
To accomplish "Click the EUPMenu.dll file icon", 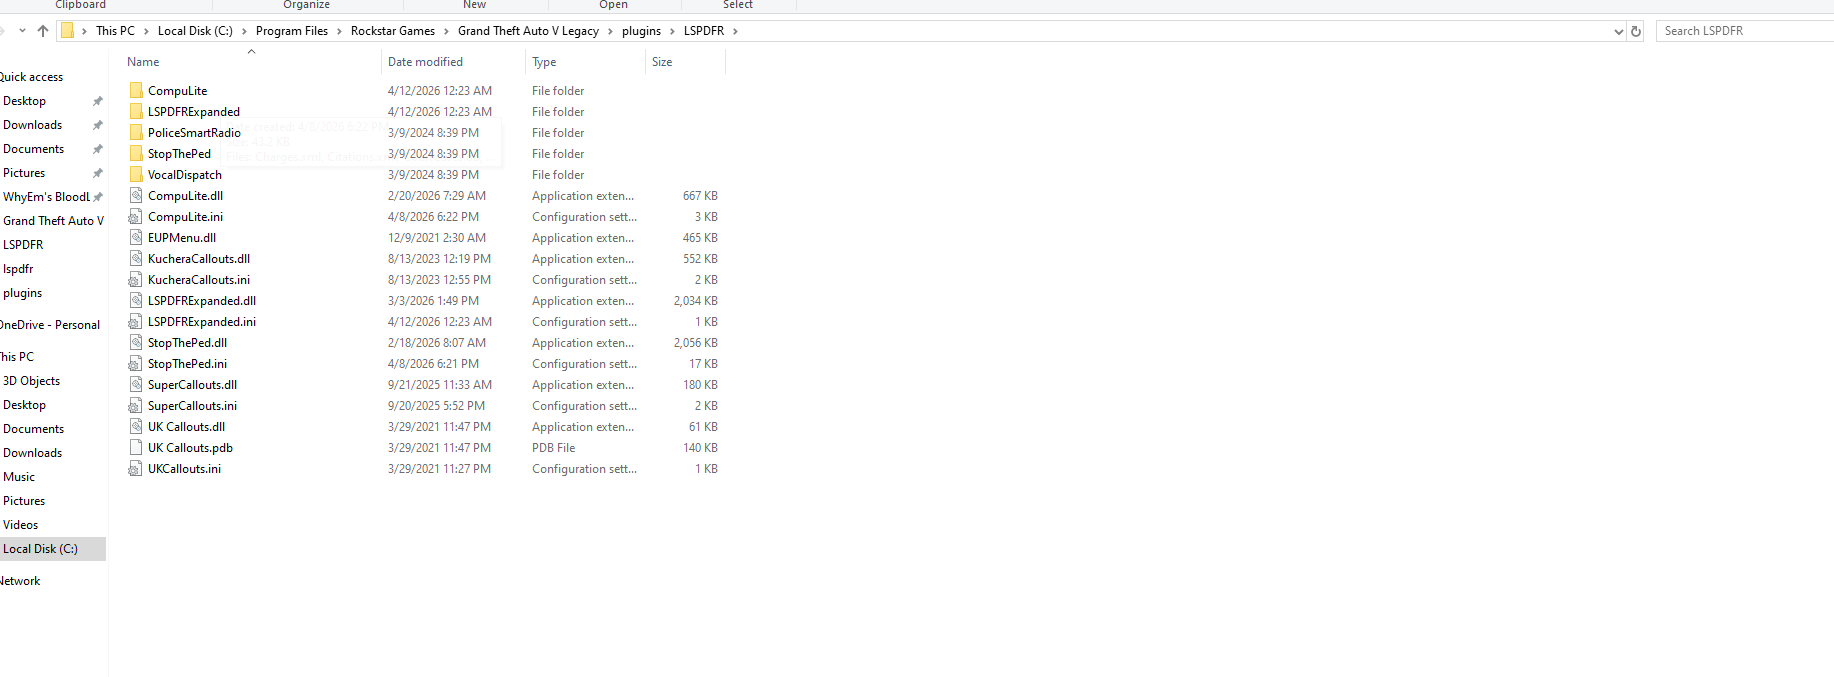I will (136, 238).
